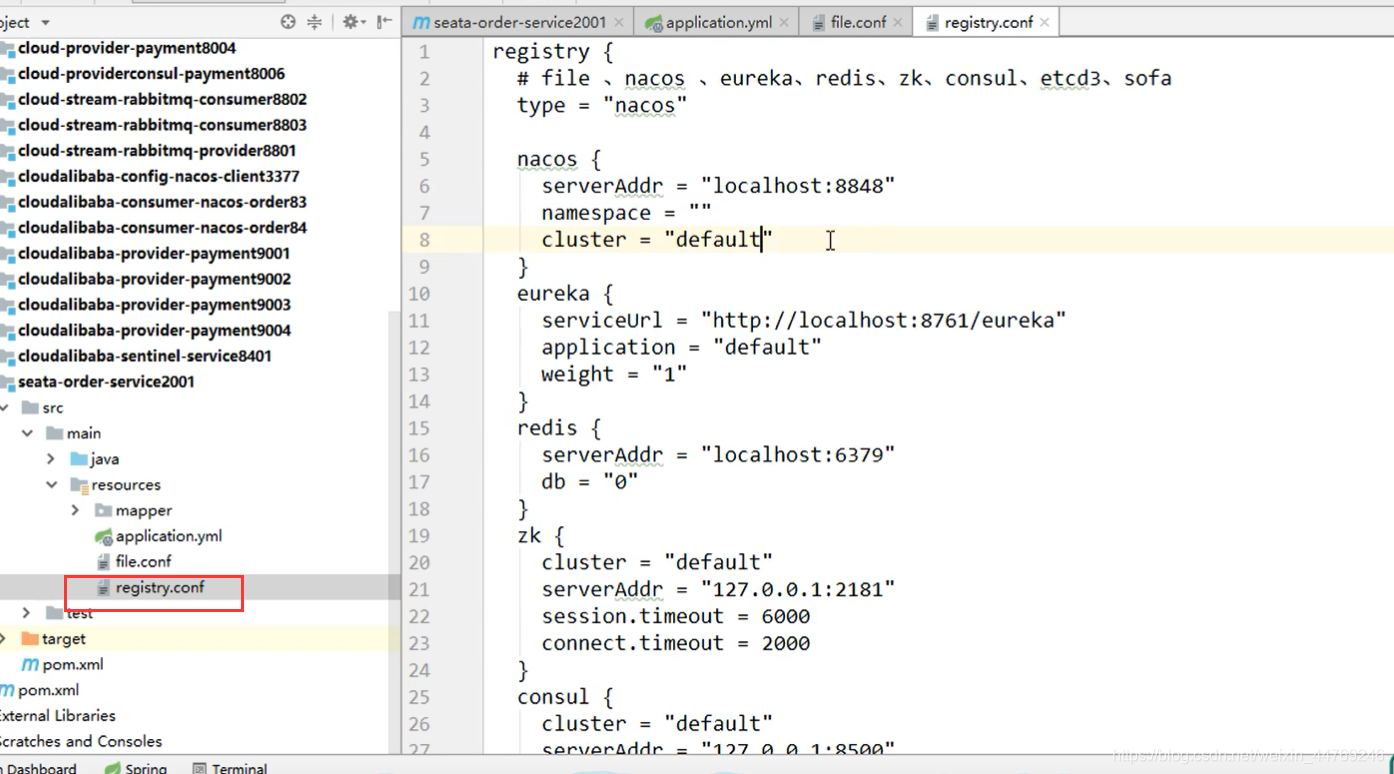Open file.conf in the project tree
This screenshot has width=1394, height=774.
143,562
